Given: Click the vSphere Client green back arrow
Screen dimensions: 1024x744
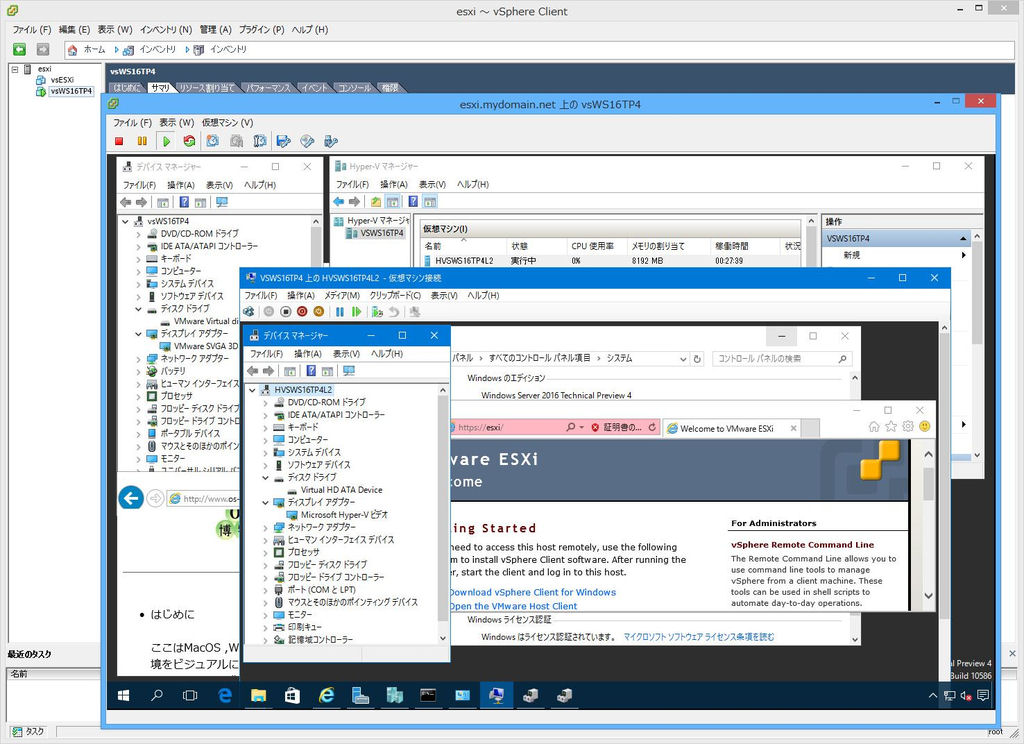Looking at the screenshot, I should pos(20,49).
